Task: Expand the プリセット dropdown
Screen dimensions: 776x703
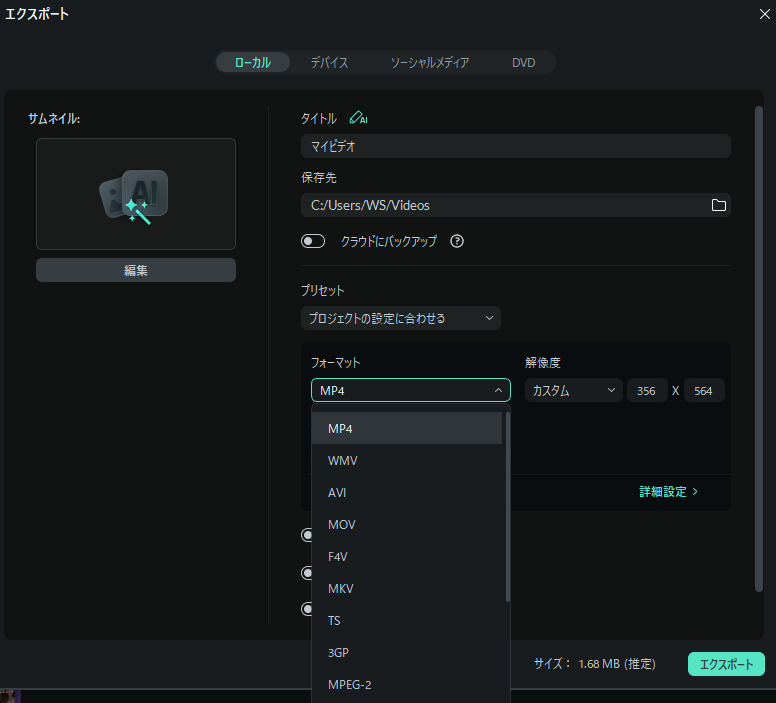Action: click(x=401, y=318)
